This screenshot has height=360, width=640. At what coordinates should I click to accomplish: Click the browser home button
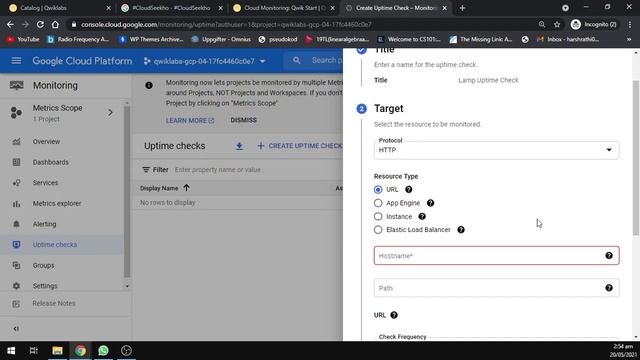55,24
